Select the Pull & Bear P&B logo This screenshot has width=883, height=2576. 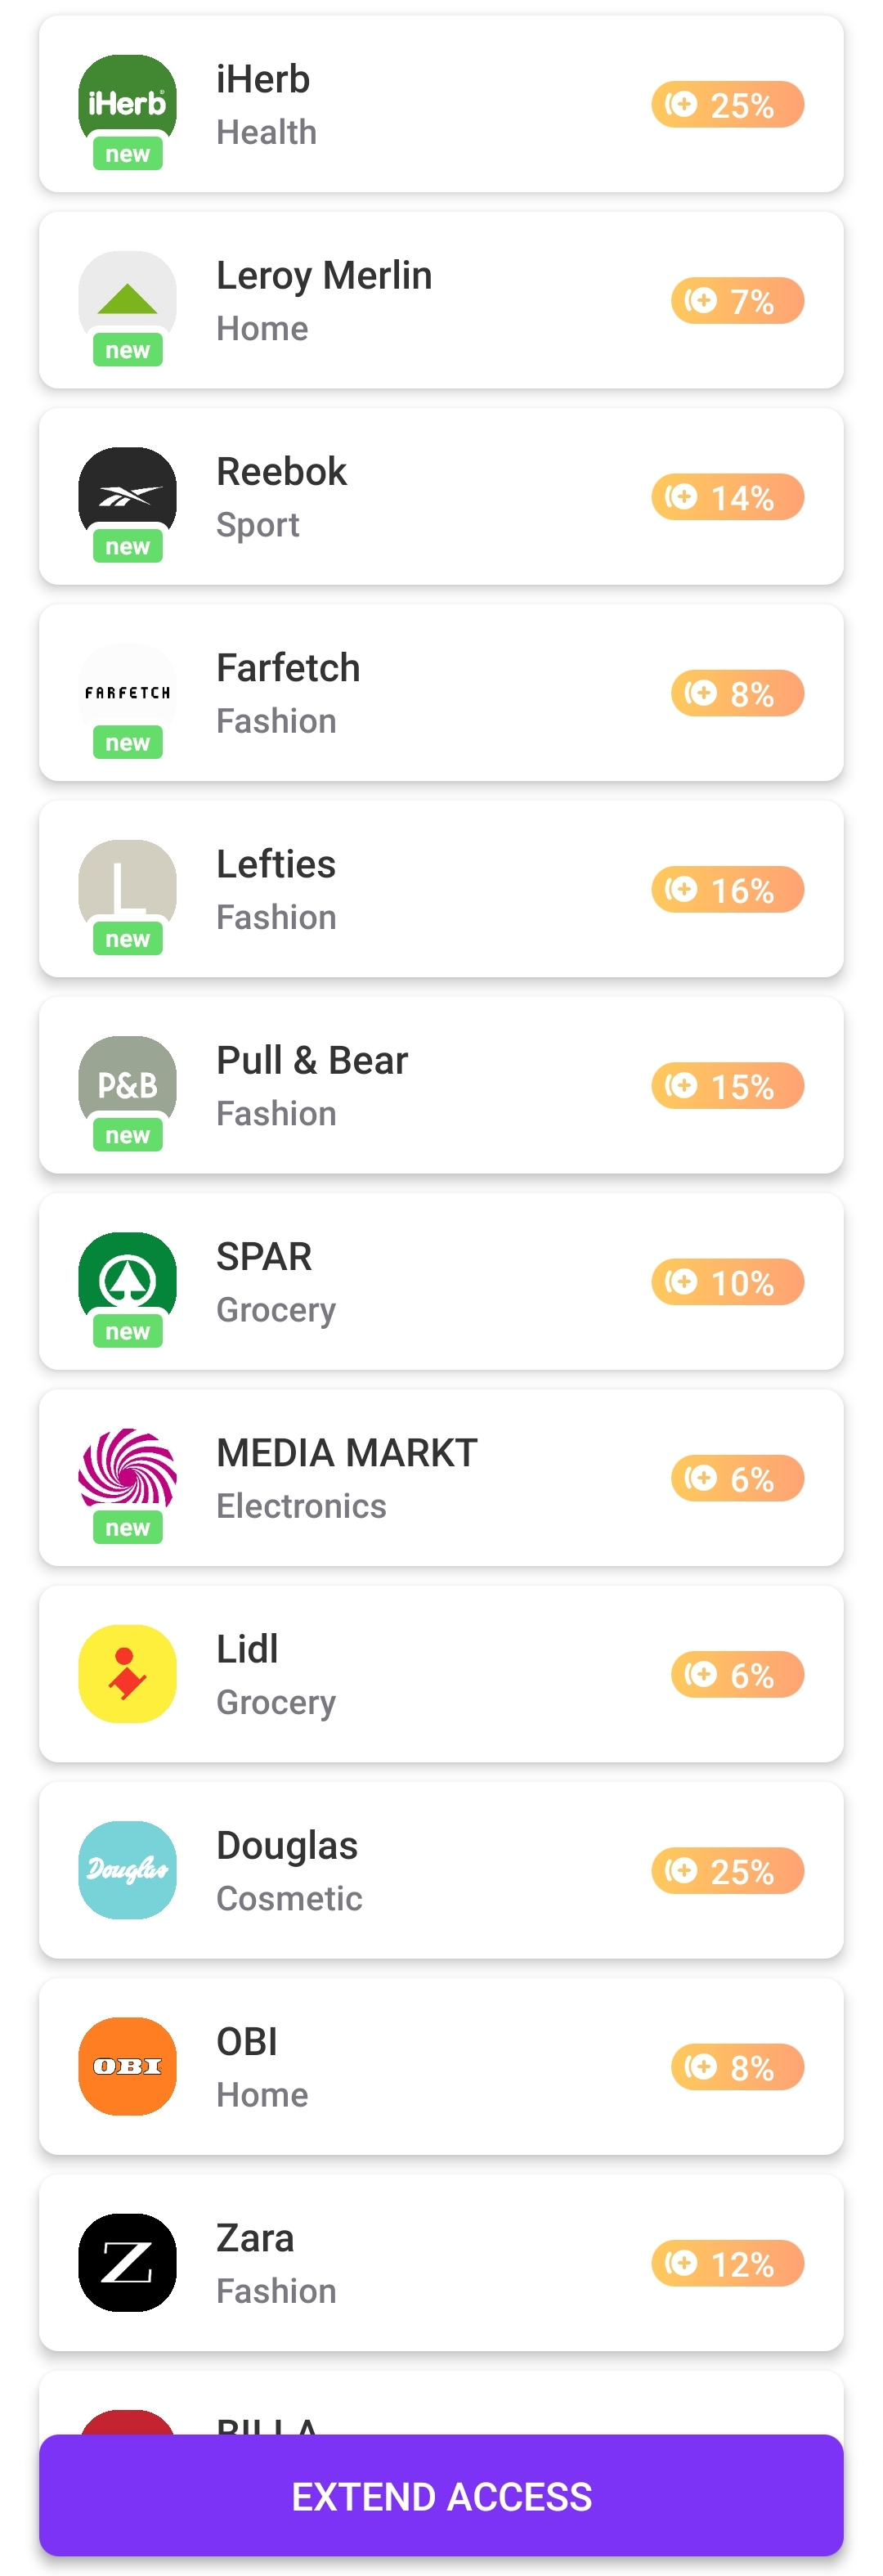pyautogui.click(x=127, y=1084)
